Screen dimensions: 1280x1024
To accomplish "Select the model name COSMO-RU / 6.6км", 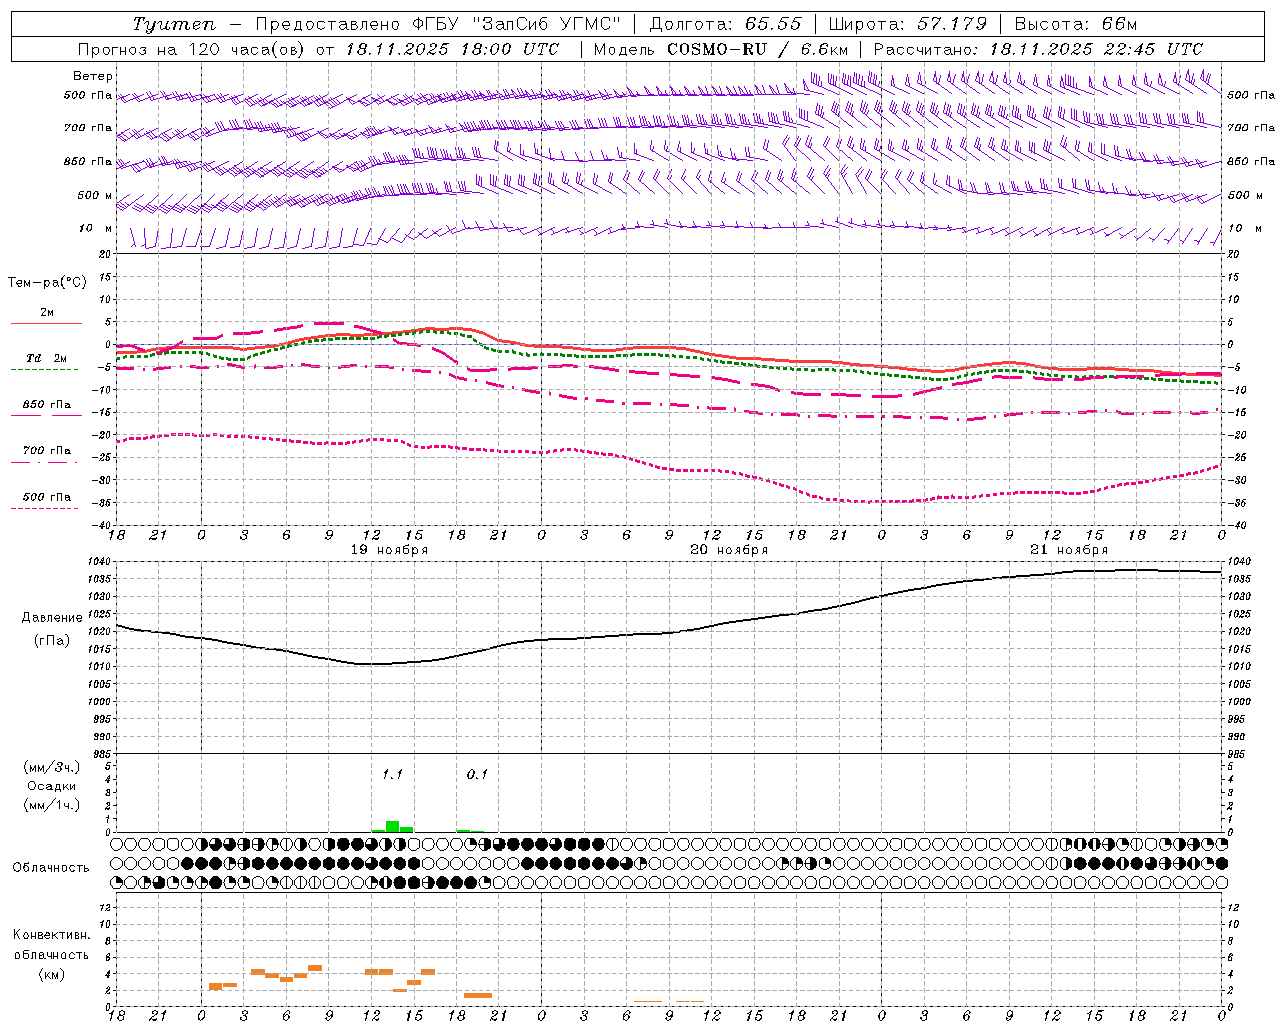I will tap(757, 49).
